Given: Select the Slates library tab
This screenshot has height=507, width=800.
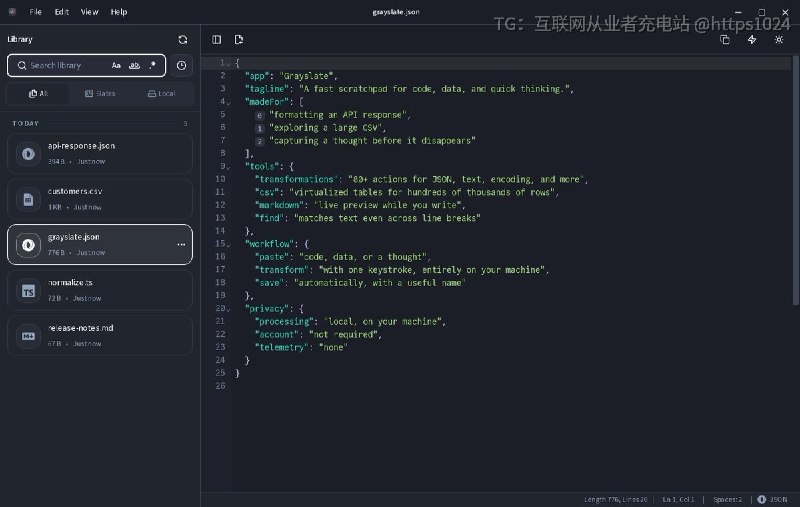Looking at the screenshot, I should coord(100,93).
